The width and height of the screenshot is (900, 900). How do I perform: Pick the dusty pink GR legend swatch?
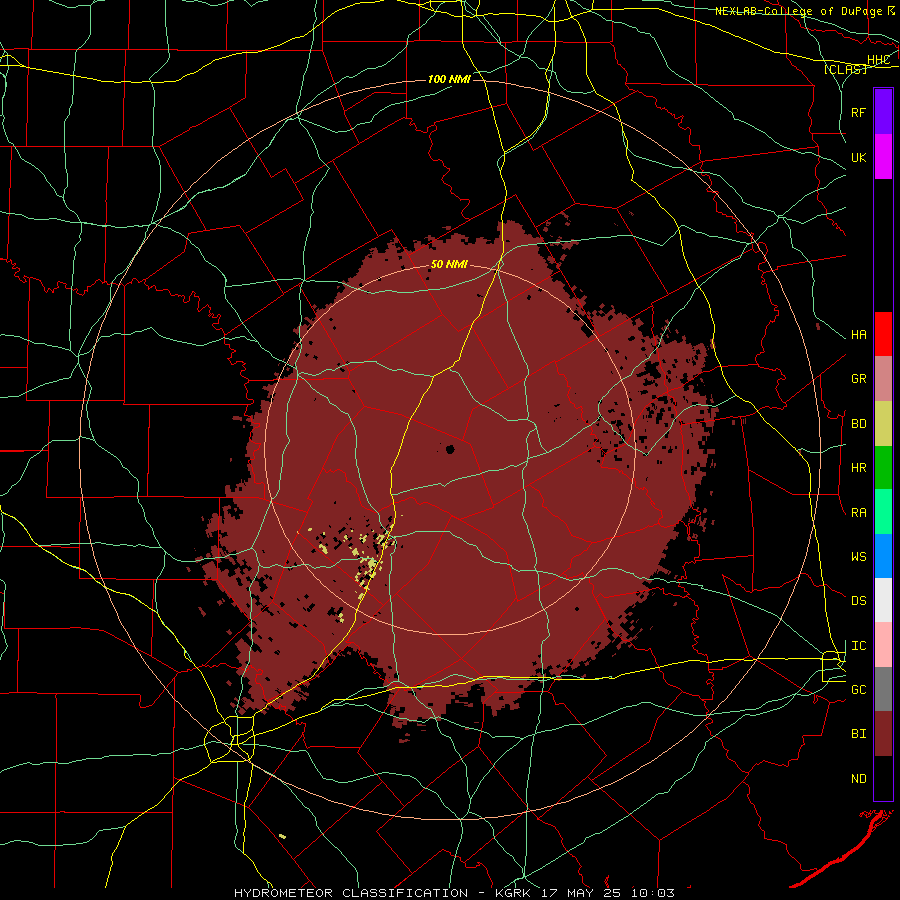click(883, 379)
